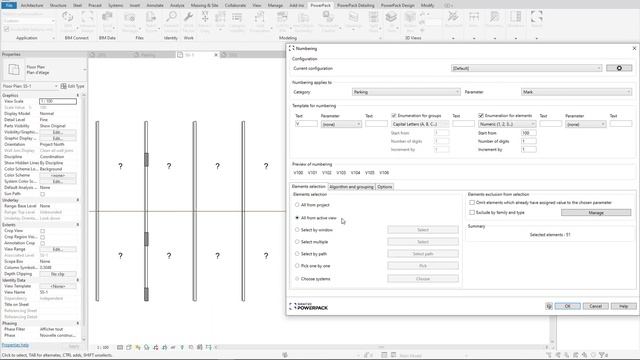Open Floor Plan: SS-1 instance dropdown

coord(29,86)
